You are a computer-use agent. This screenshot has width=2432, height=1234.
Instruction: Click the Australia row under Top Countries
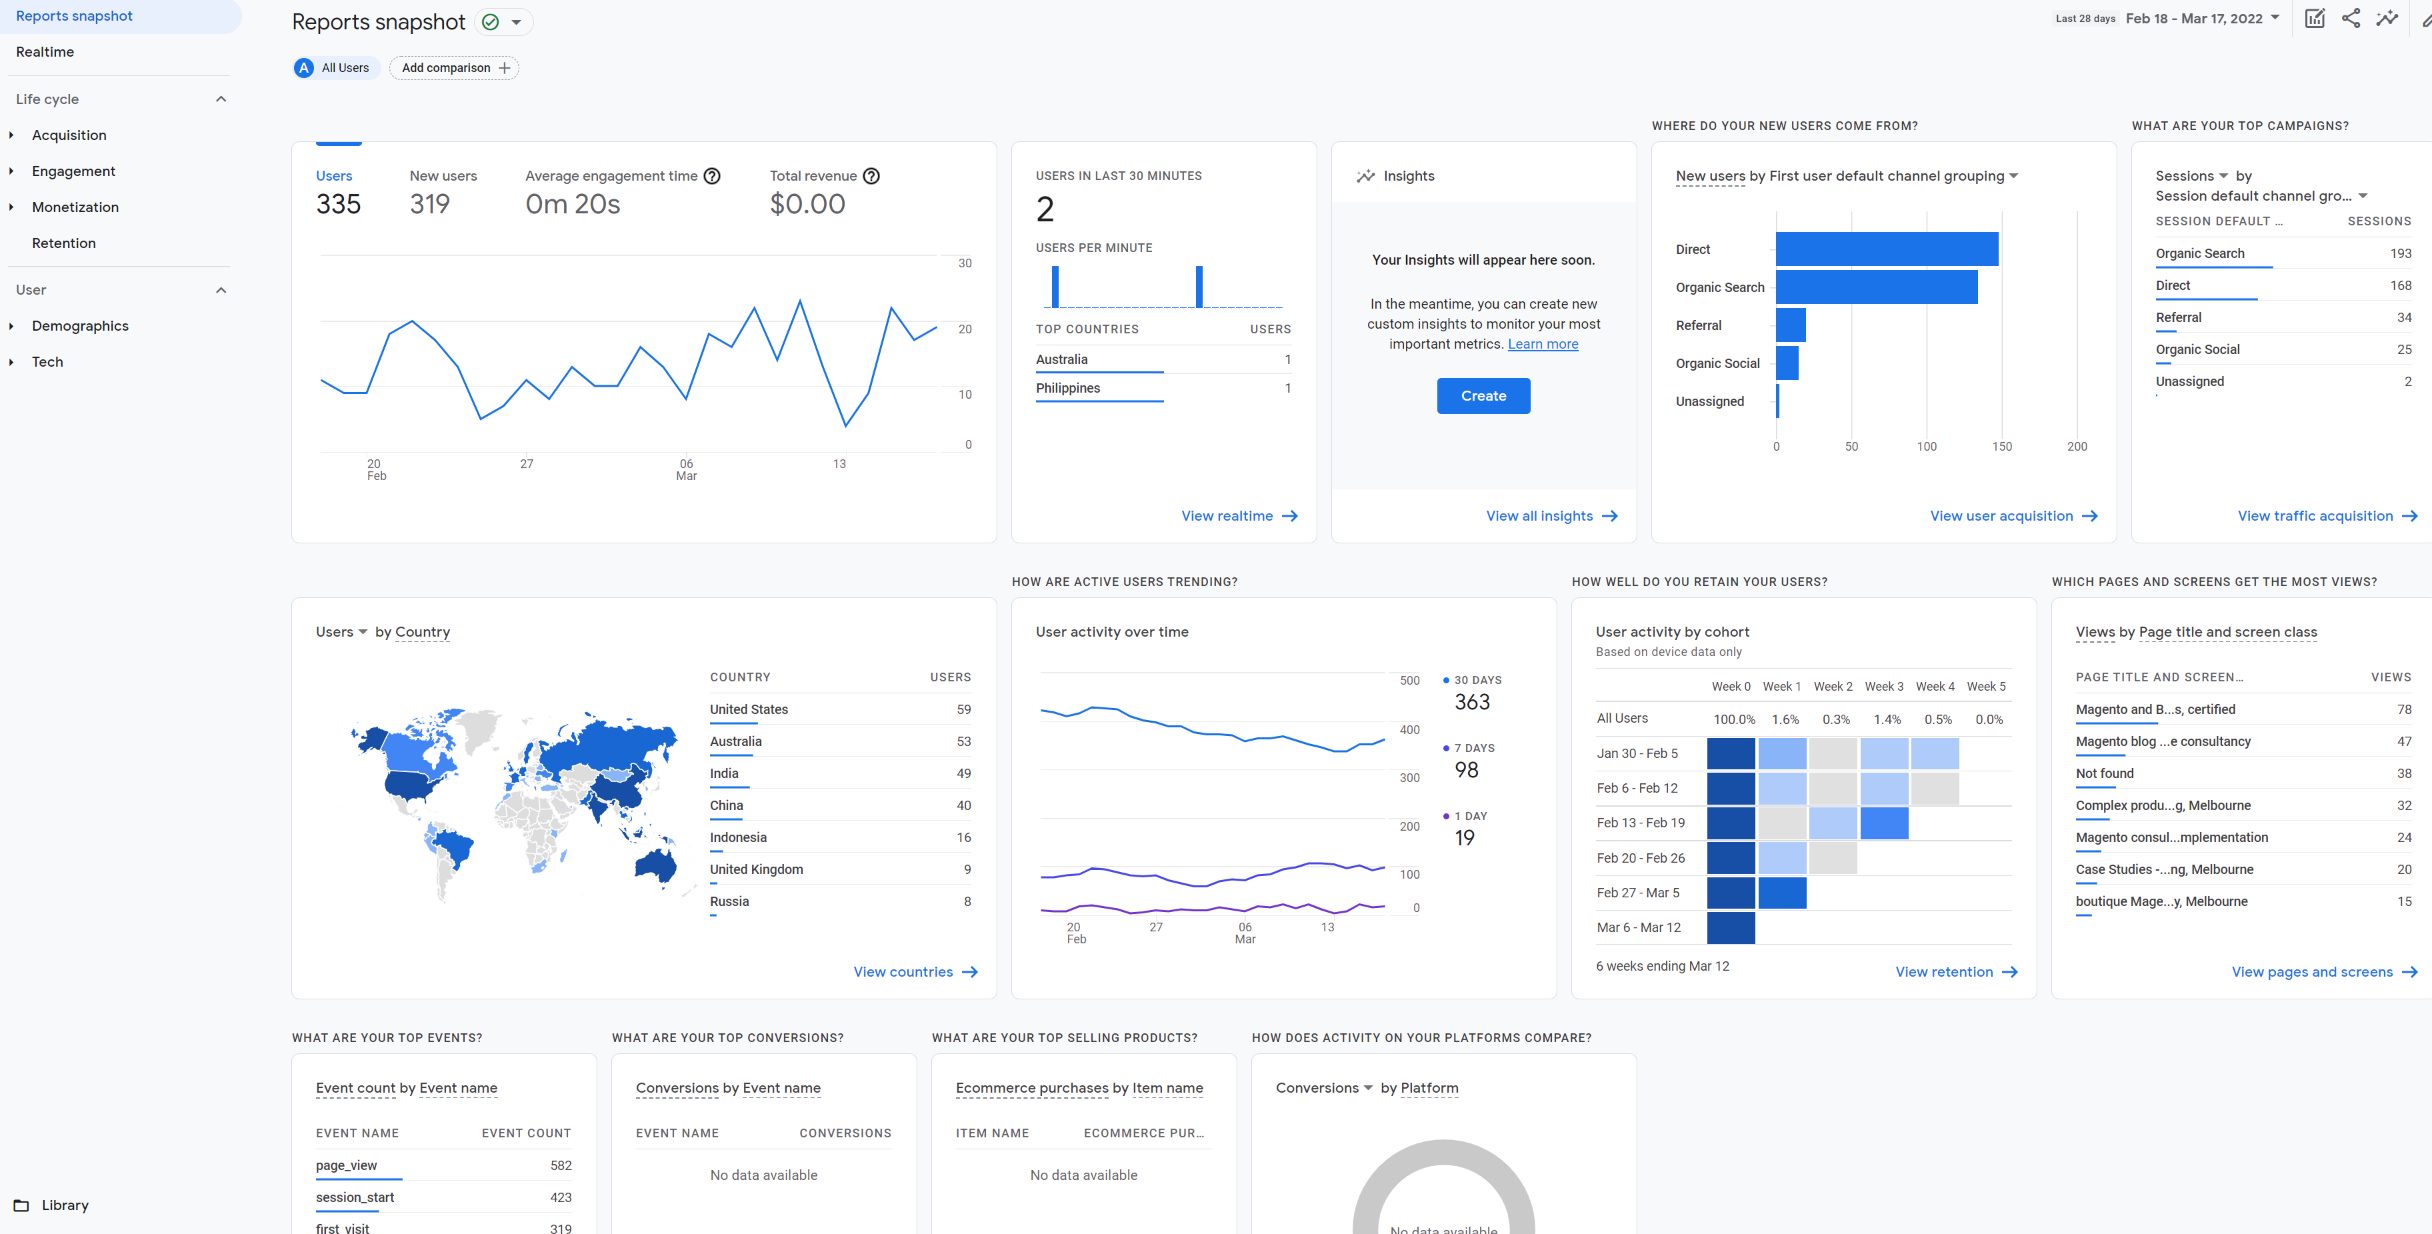[x=1163, y=359]
